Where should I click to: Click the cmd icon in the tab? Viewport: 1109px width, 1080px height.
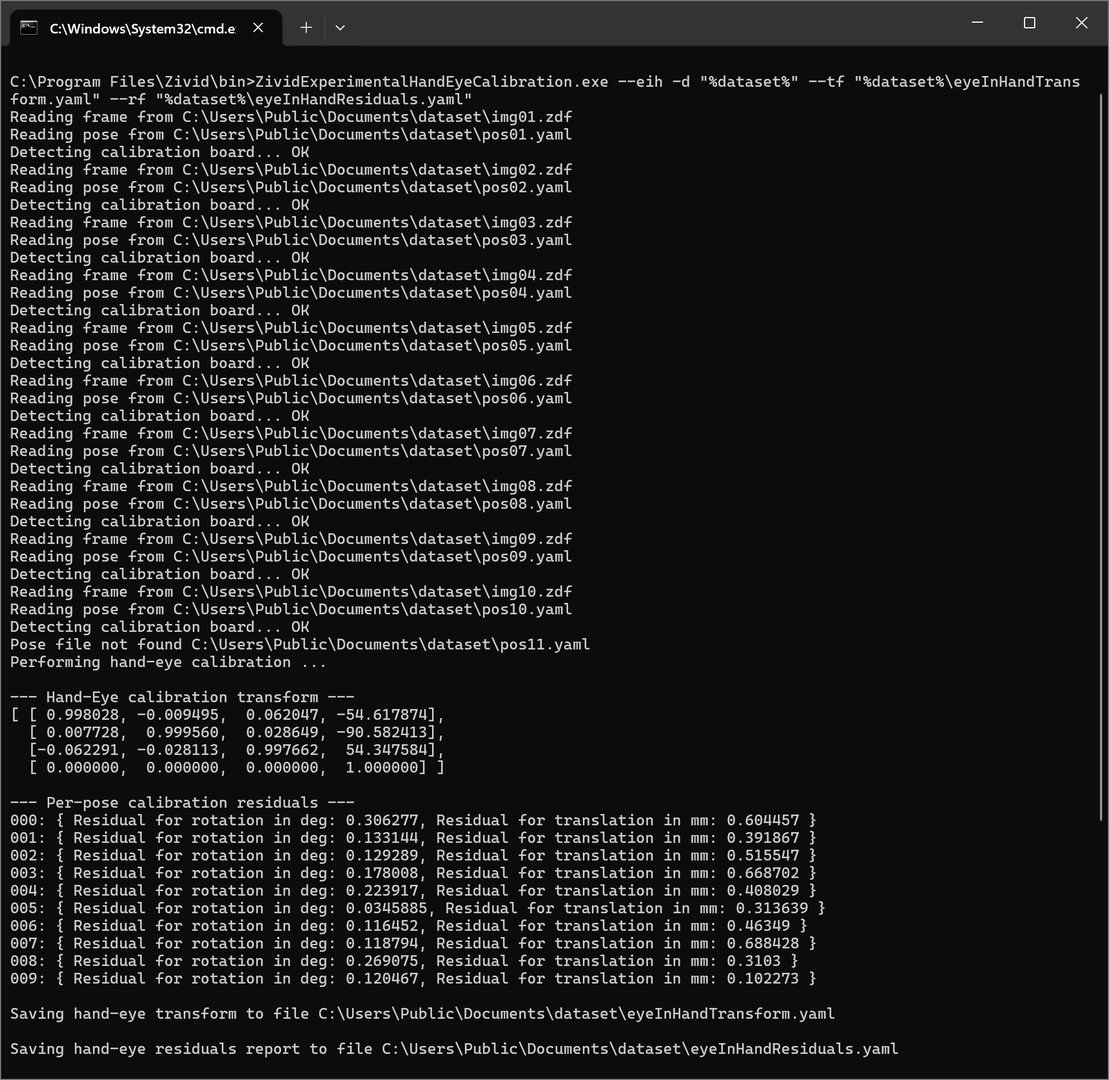29,28
